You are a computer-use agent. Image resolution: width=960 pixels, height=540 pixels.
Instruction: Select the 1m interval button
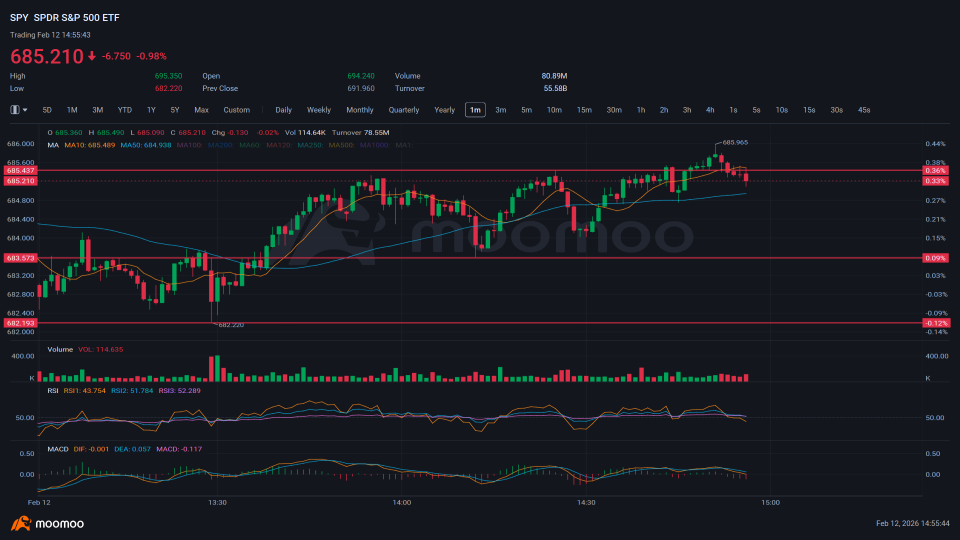[x=475, y=110]
